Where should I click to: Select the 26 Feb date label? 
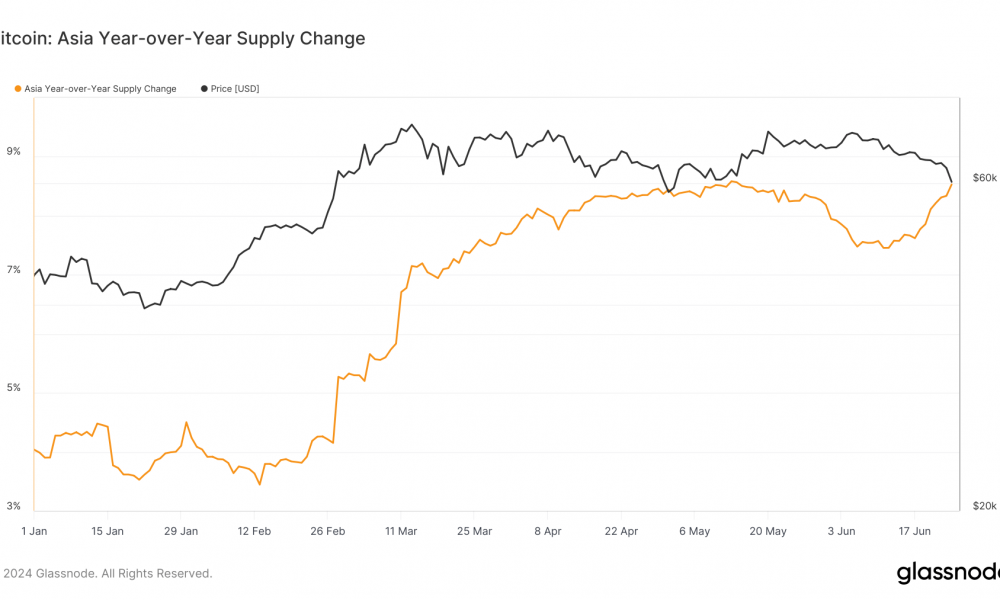[328, 531]
